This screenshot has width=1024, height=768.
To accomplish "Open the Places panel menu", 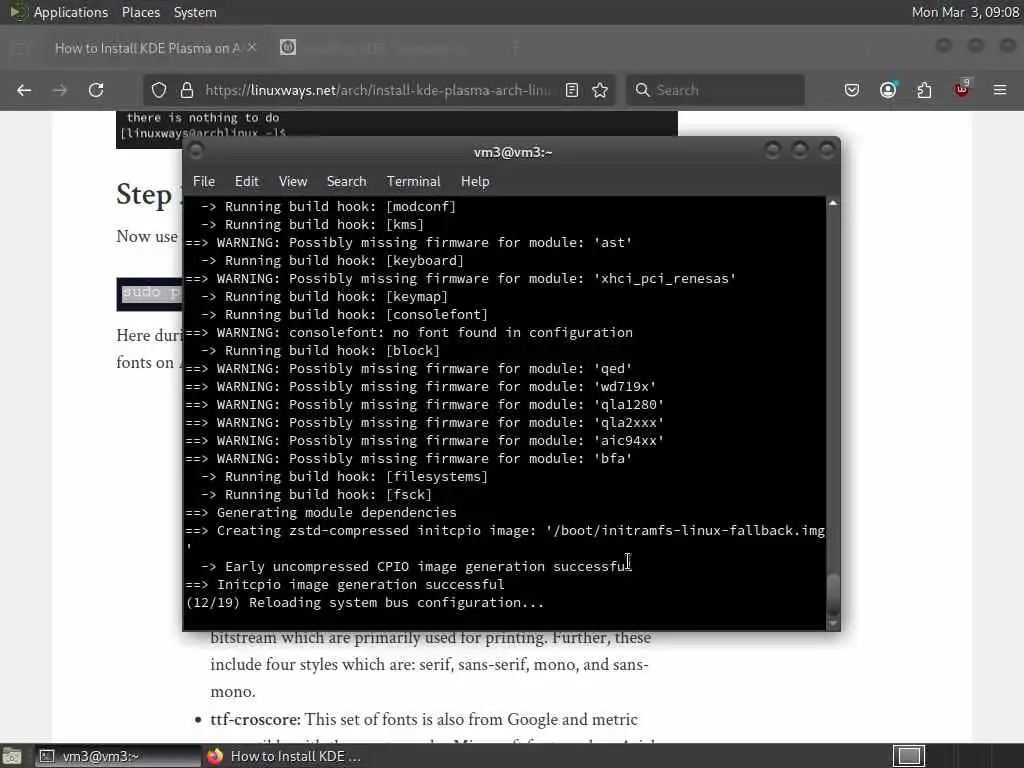I will pos(140,12).
